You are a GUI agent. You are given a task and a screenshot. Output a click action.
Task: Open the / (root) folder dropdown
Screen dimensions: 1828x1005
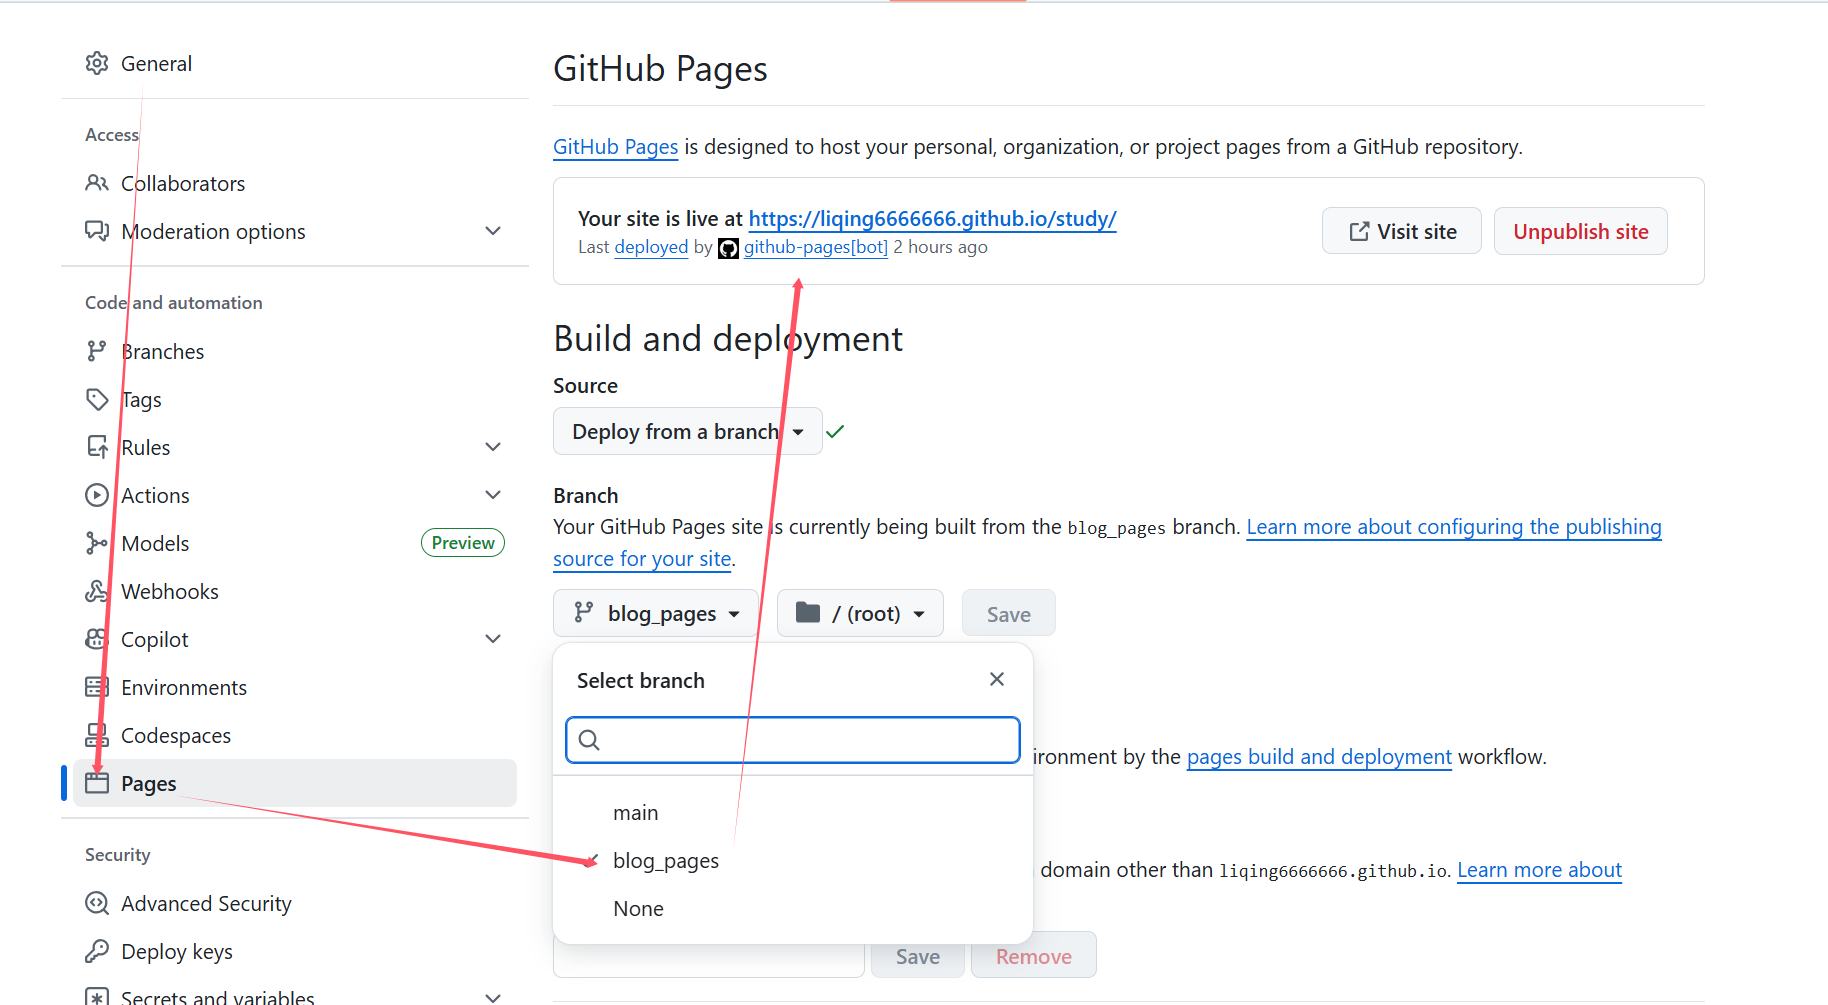pos(860,613)
